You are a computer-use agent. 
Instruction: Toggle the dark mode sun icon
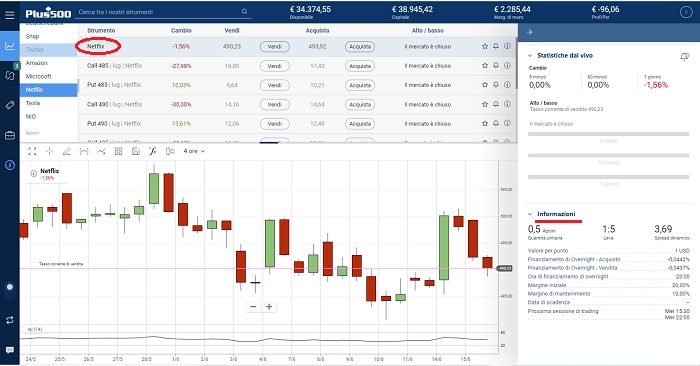click(x=9, y=287)
